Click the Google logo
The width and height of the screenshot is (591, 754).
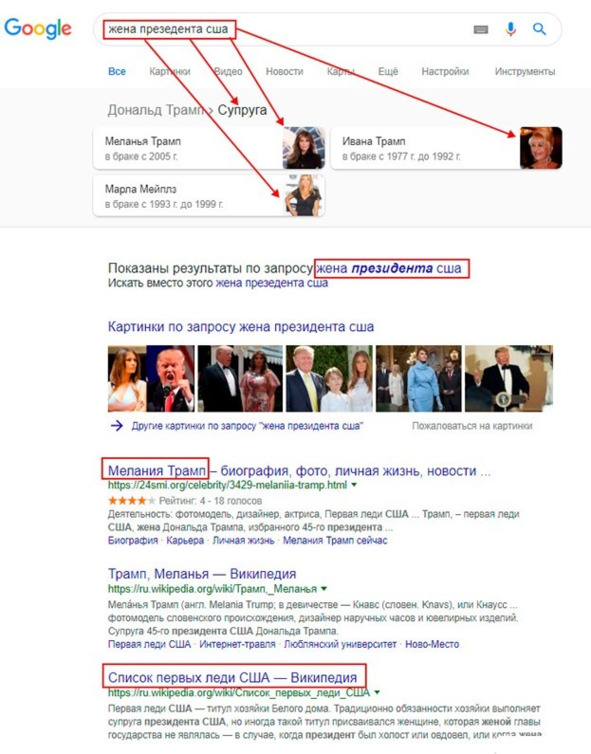pos(38,29)
